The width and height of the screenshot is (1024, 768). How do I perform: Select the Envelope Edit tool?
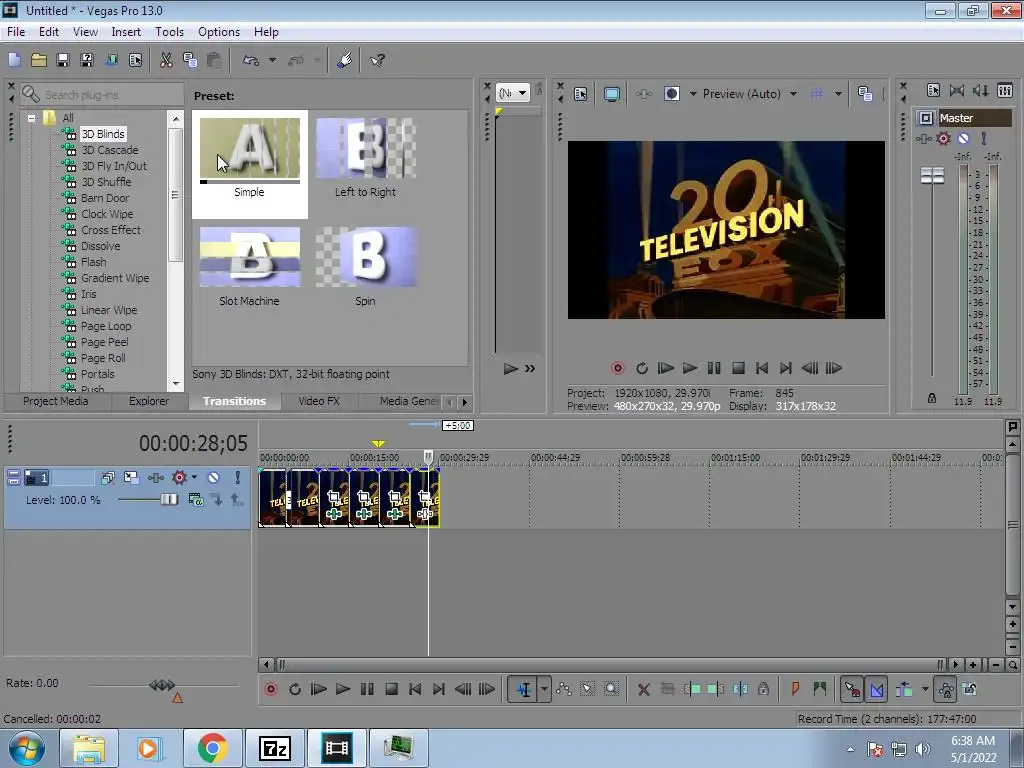[564, 689]
